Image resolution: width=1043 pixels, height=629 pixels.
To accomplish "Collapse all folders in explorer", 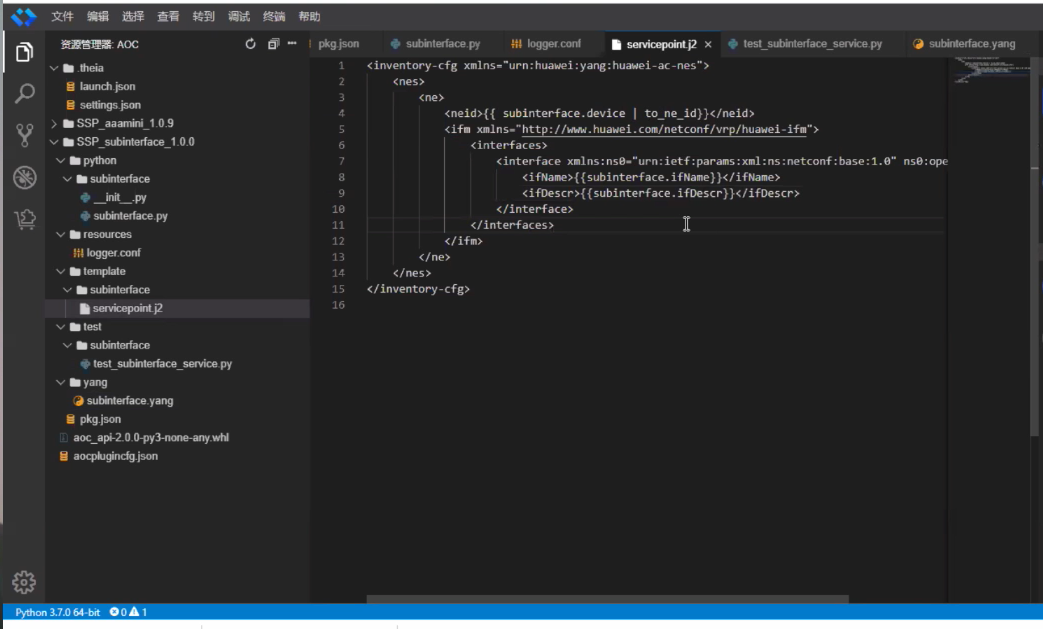I will [273, 44].
